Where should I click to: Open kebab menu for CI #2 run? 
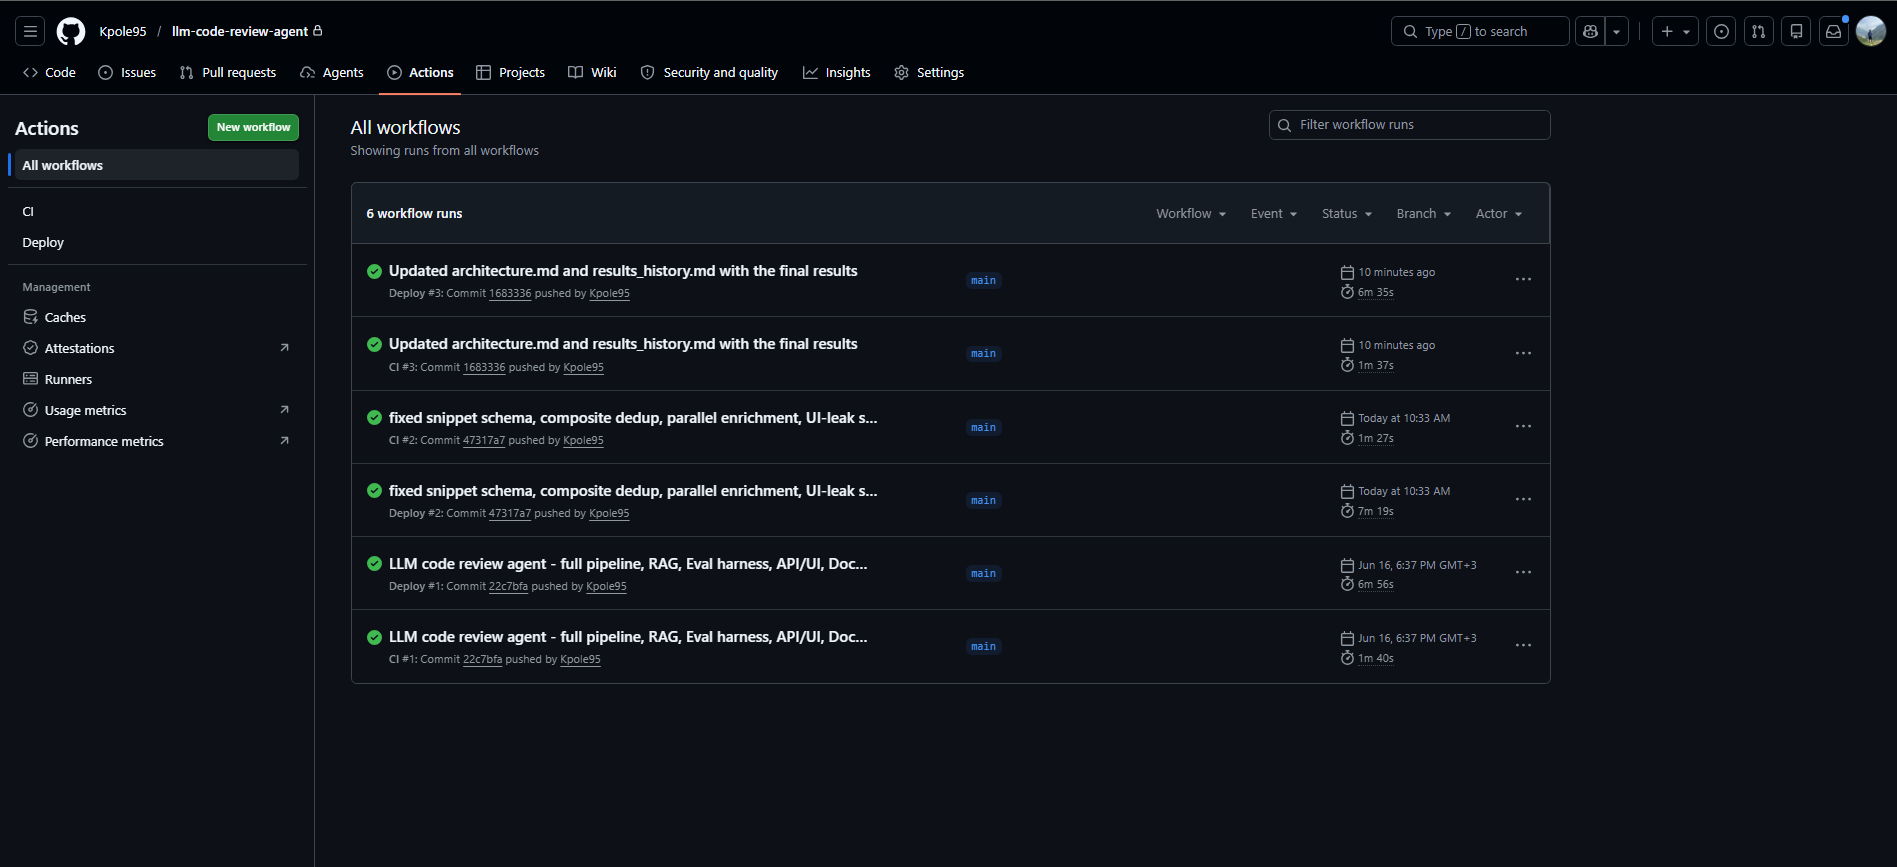[1523, 426]
